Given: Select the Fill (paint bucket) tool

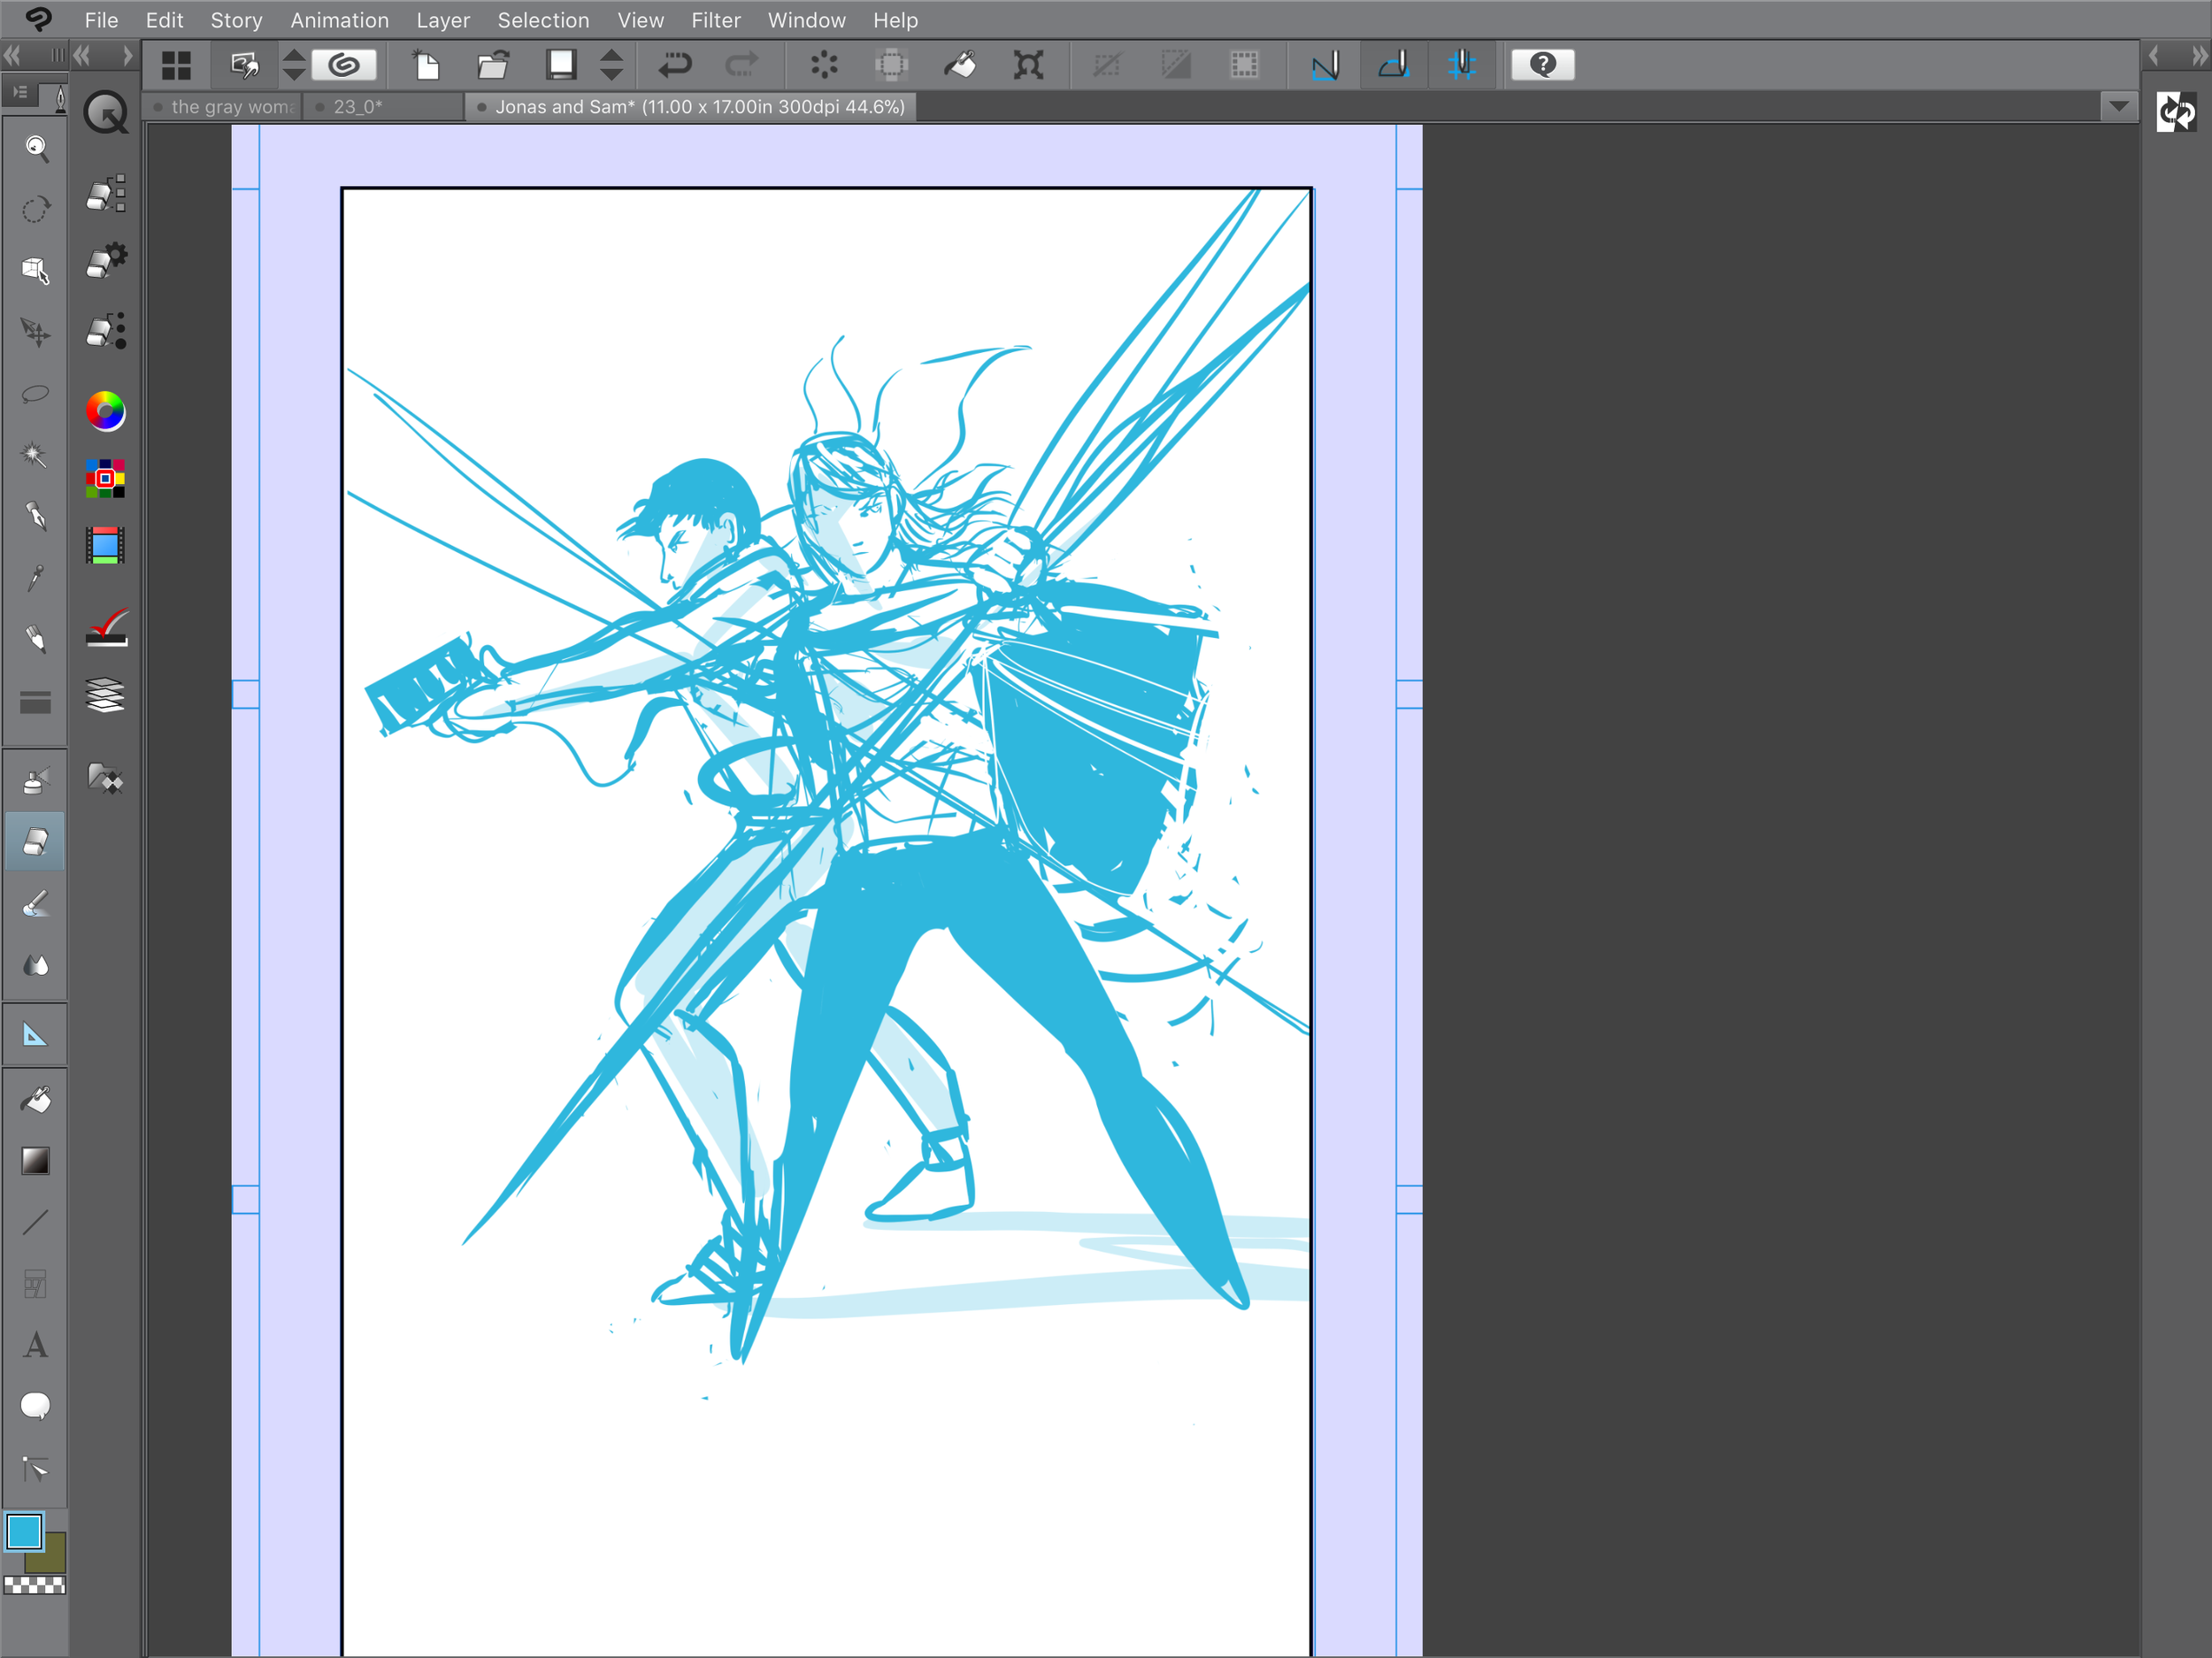Looking at the screenshot, I should coord(36,1099).
